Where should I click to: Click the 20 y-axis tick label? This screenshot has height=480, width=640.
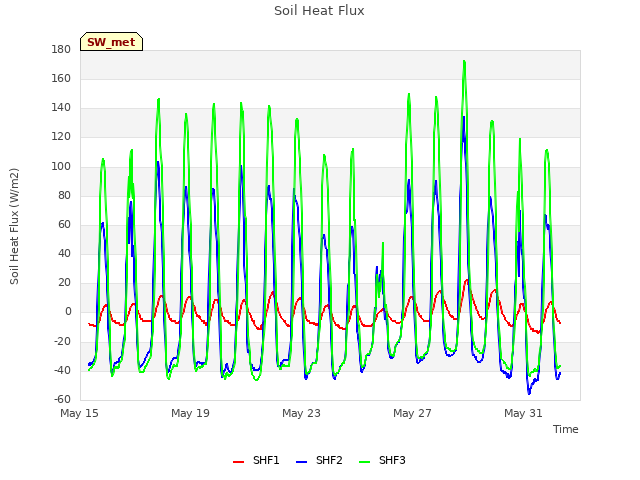tap(65, 282)
